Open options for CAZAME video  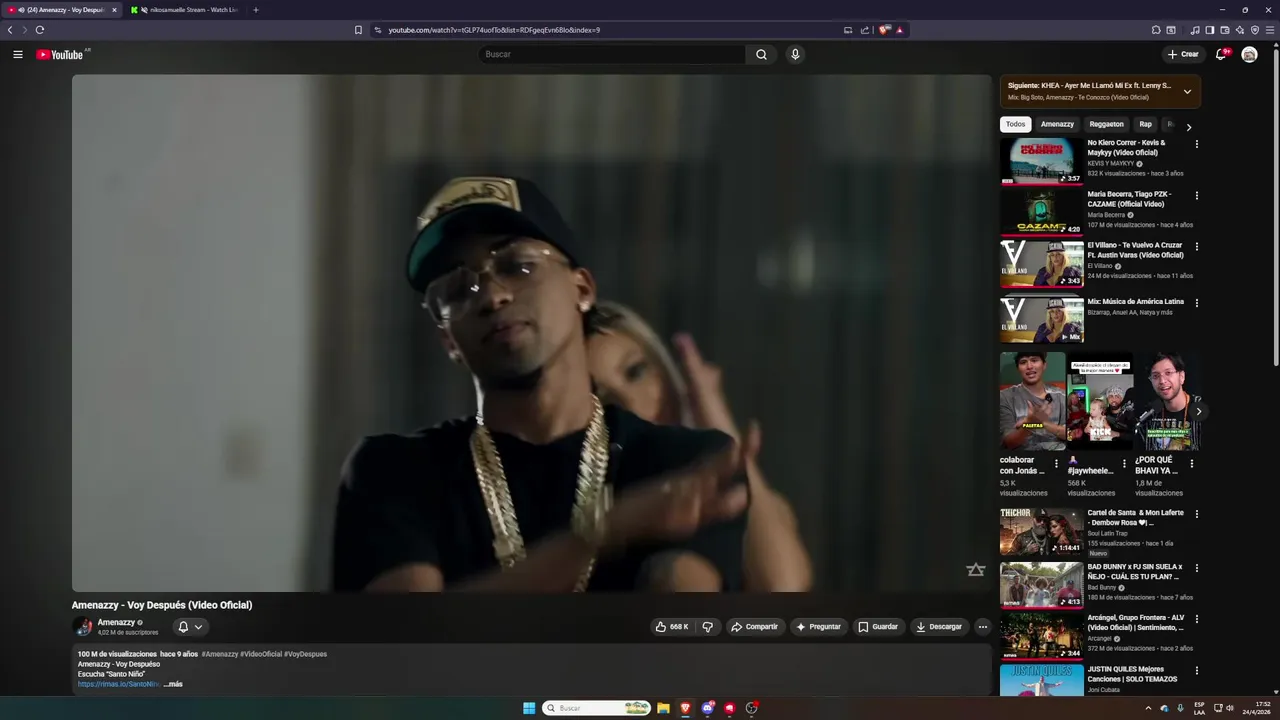tap(1196, 195)
